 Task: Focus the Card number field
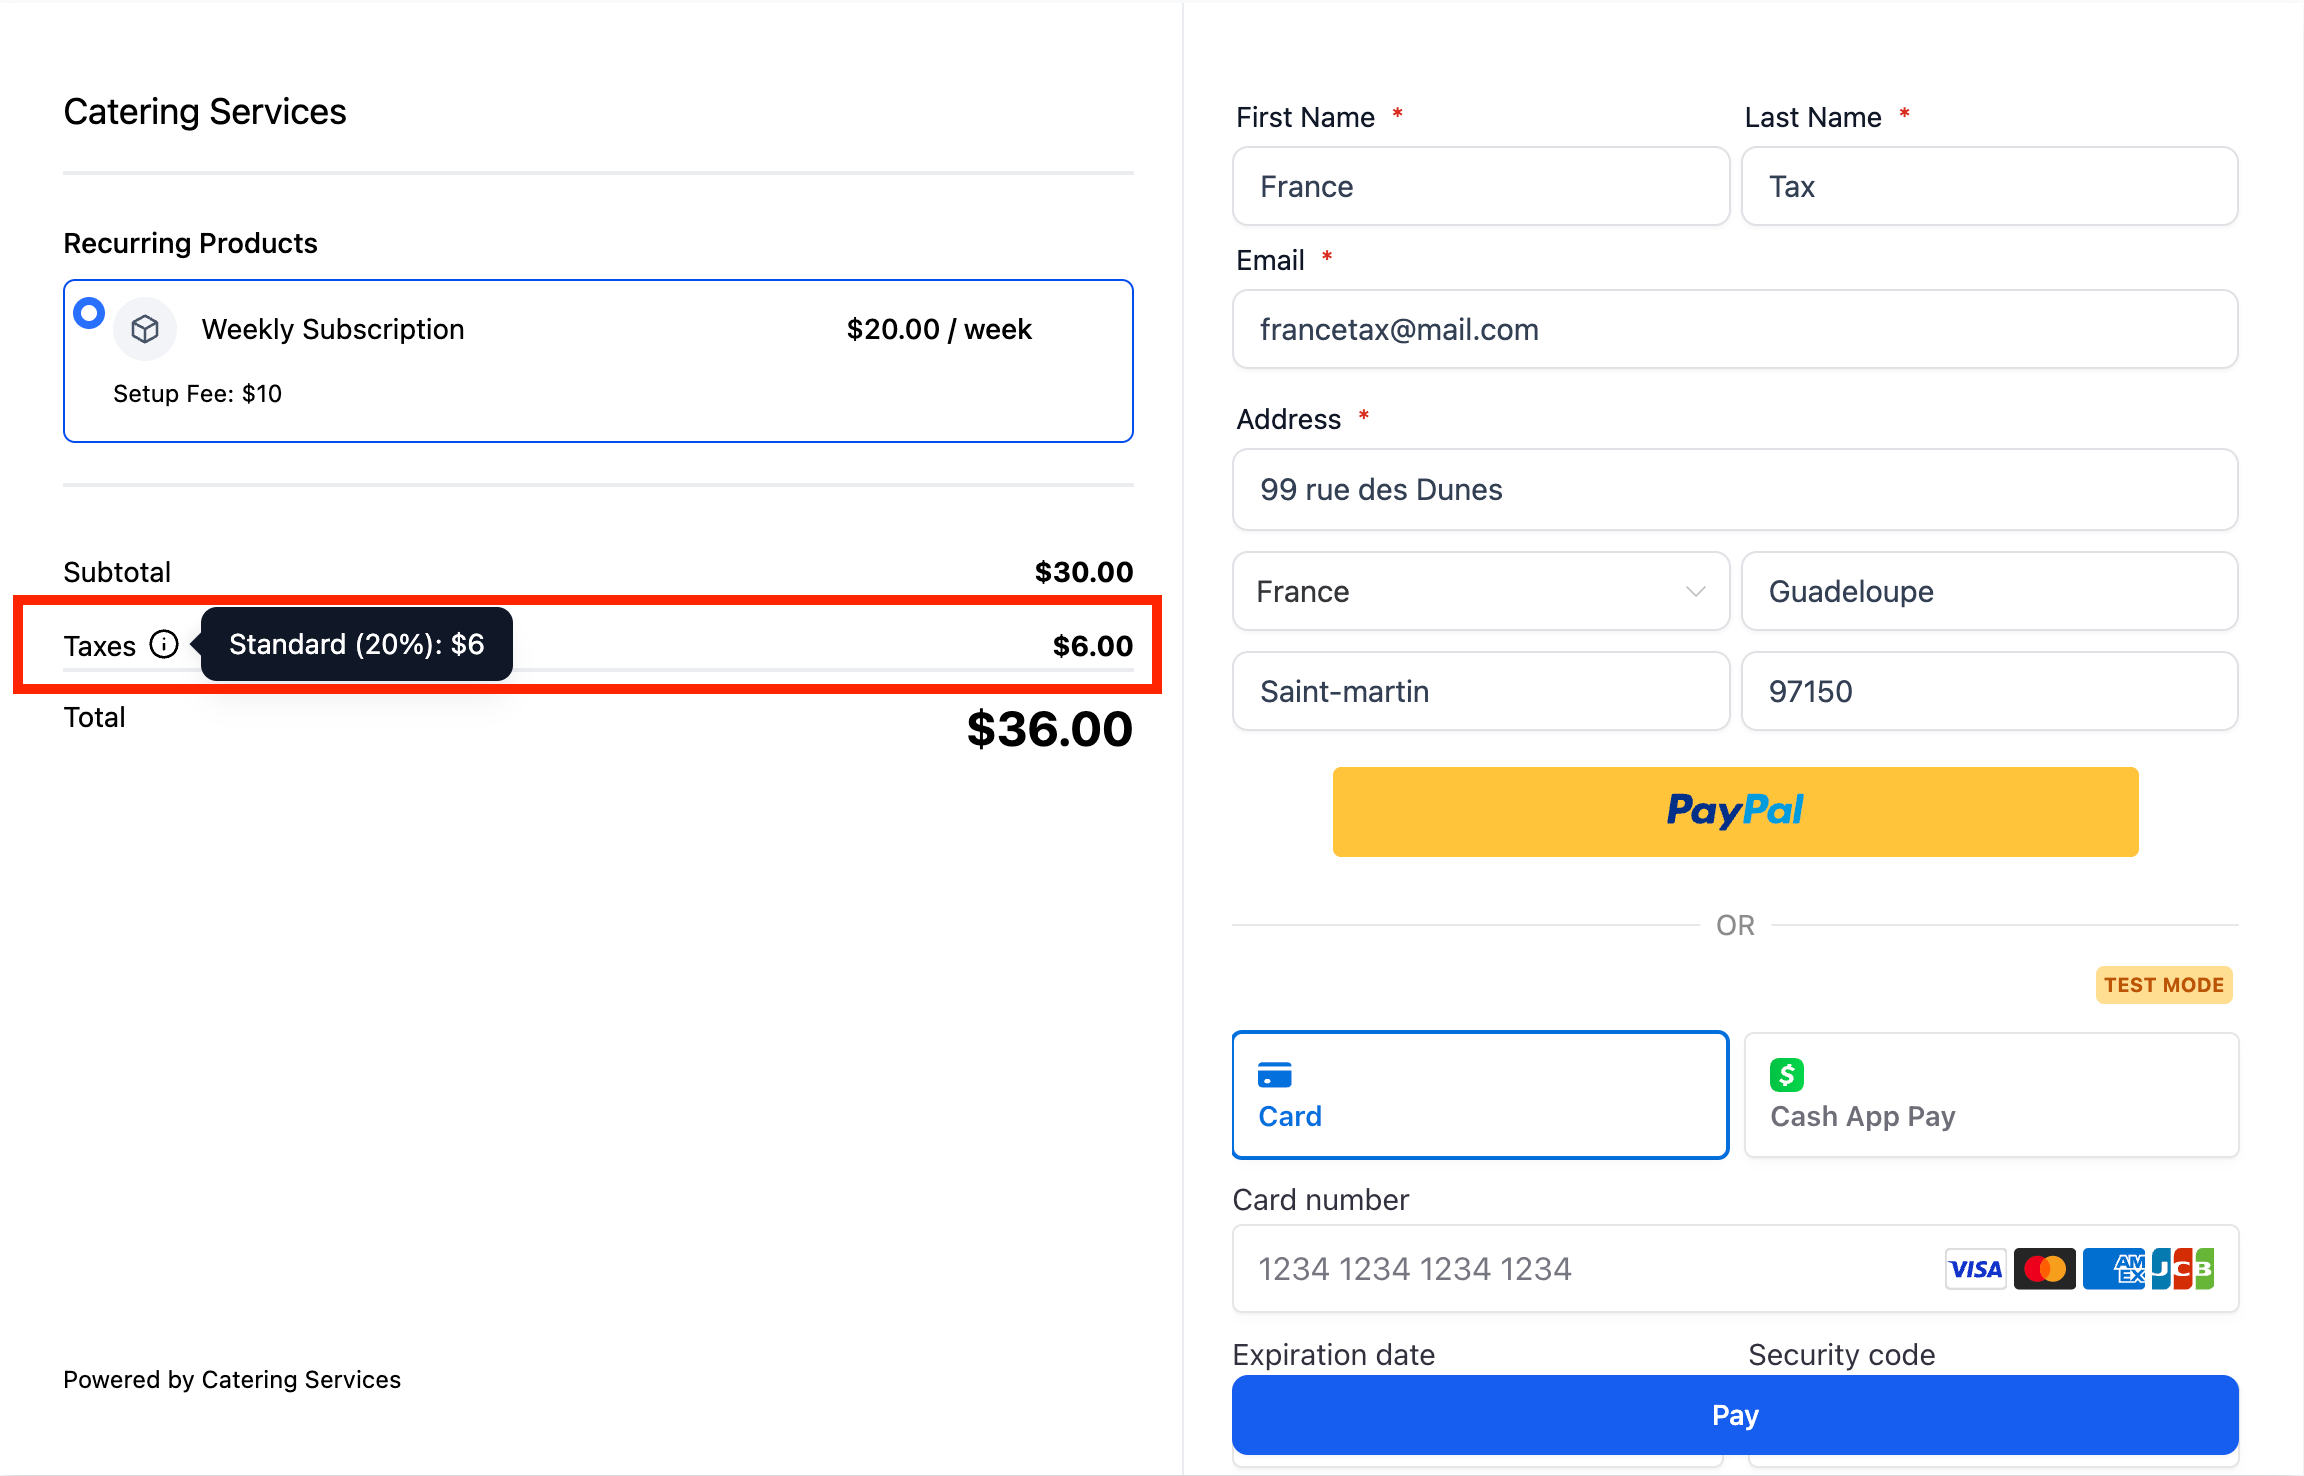1735,1269
